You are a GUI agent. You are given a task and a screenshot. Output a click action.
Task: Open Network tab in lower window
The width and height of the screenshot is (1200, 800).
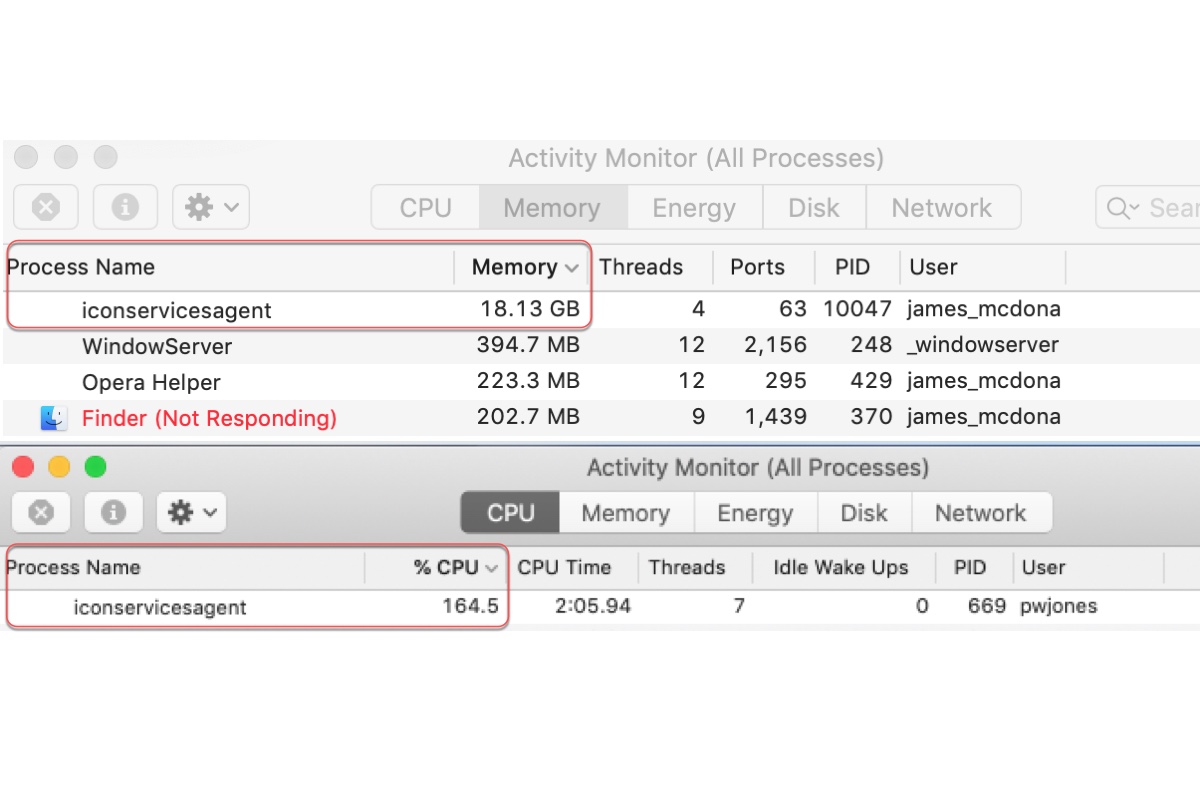click(981, 513)
